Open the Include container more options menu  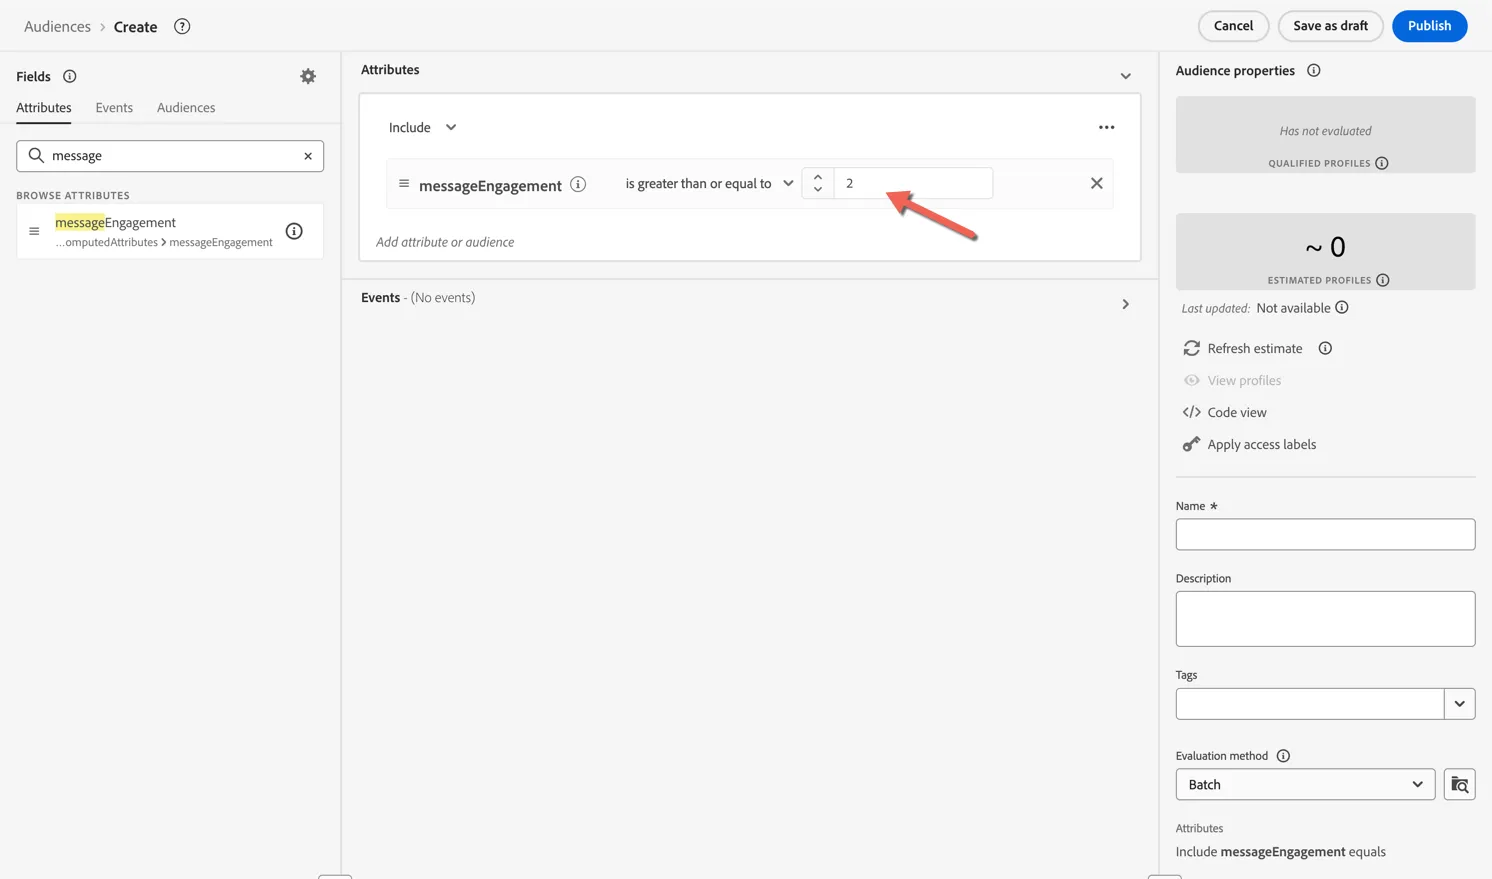[x=1106, y=127]
